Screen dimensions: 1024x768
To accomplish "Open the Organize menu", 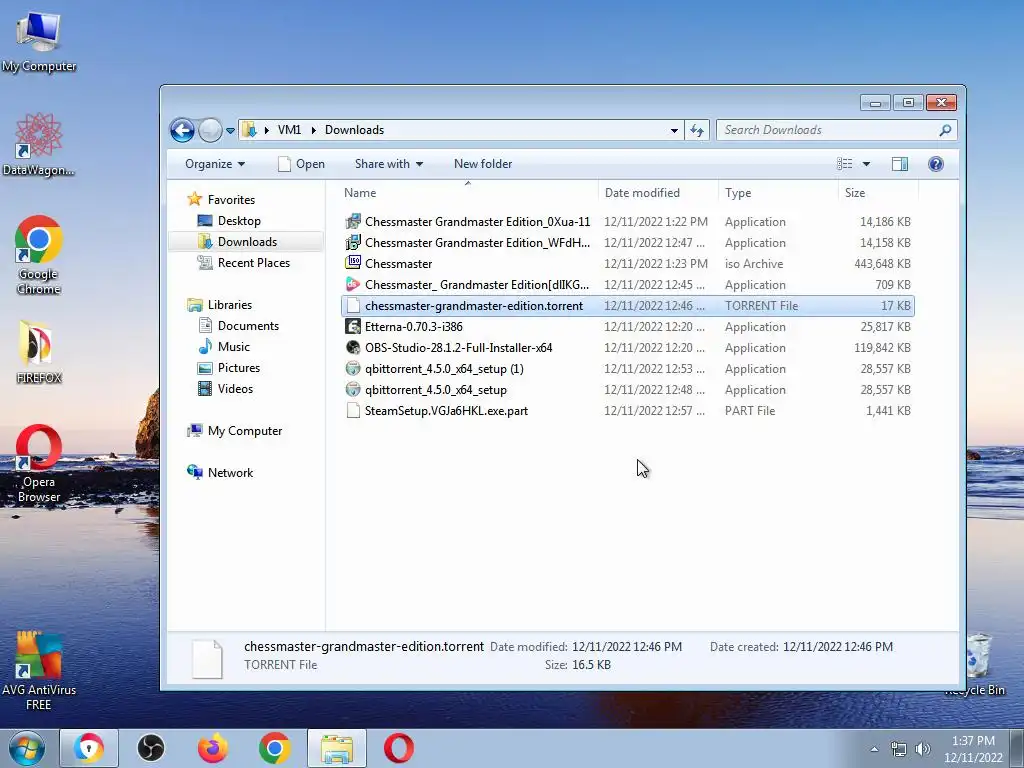I will (215, 164).
